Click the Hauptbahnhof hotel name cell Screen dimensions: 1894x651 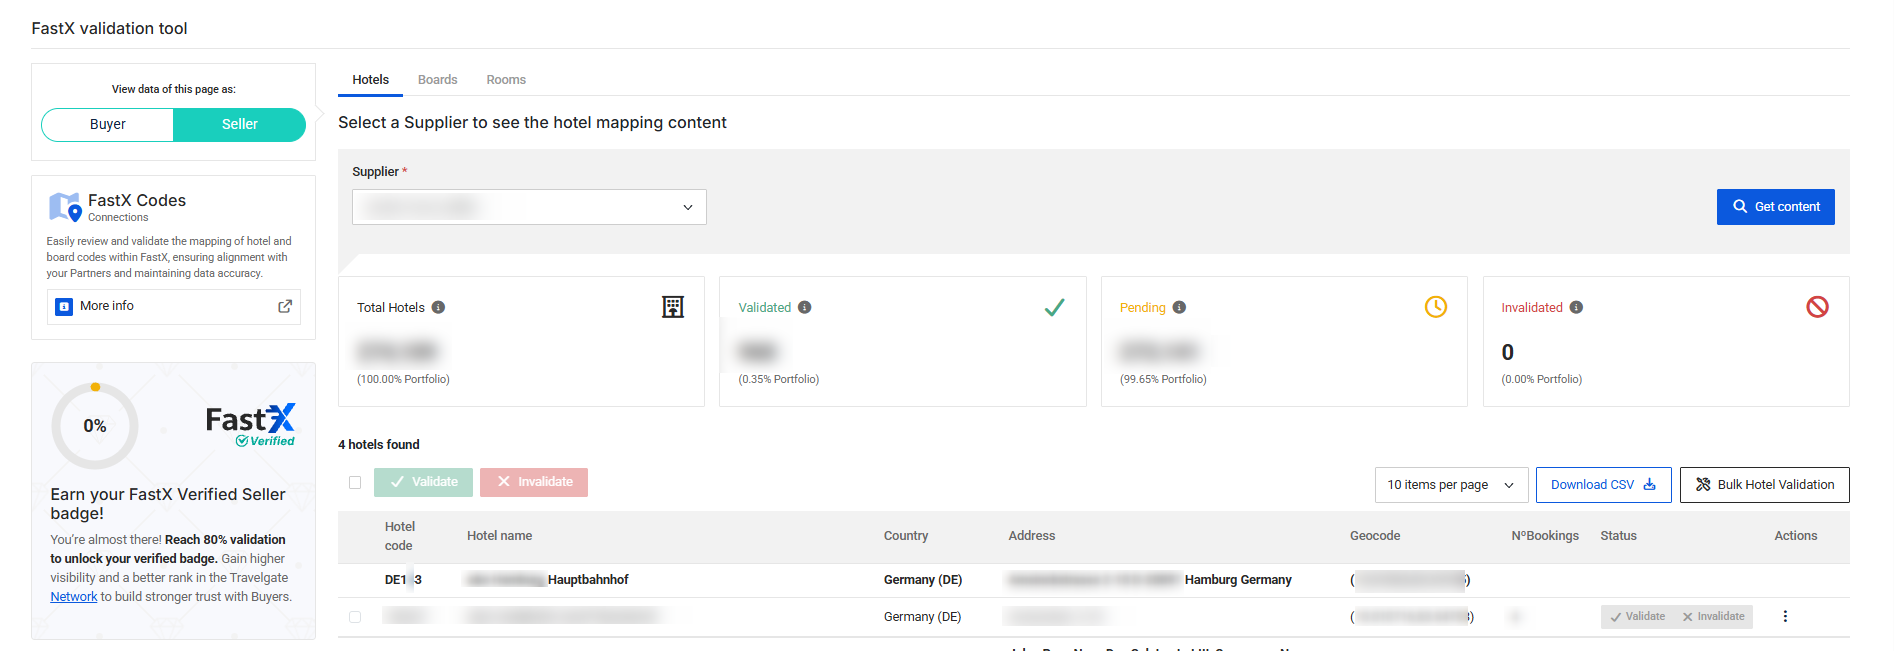point(547,580)
